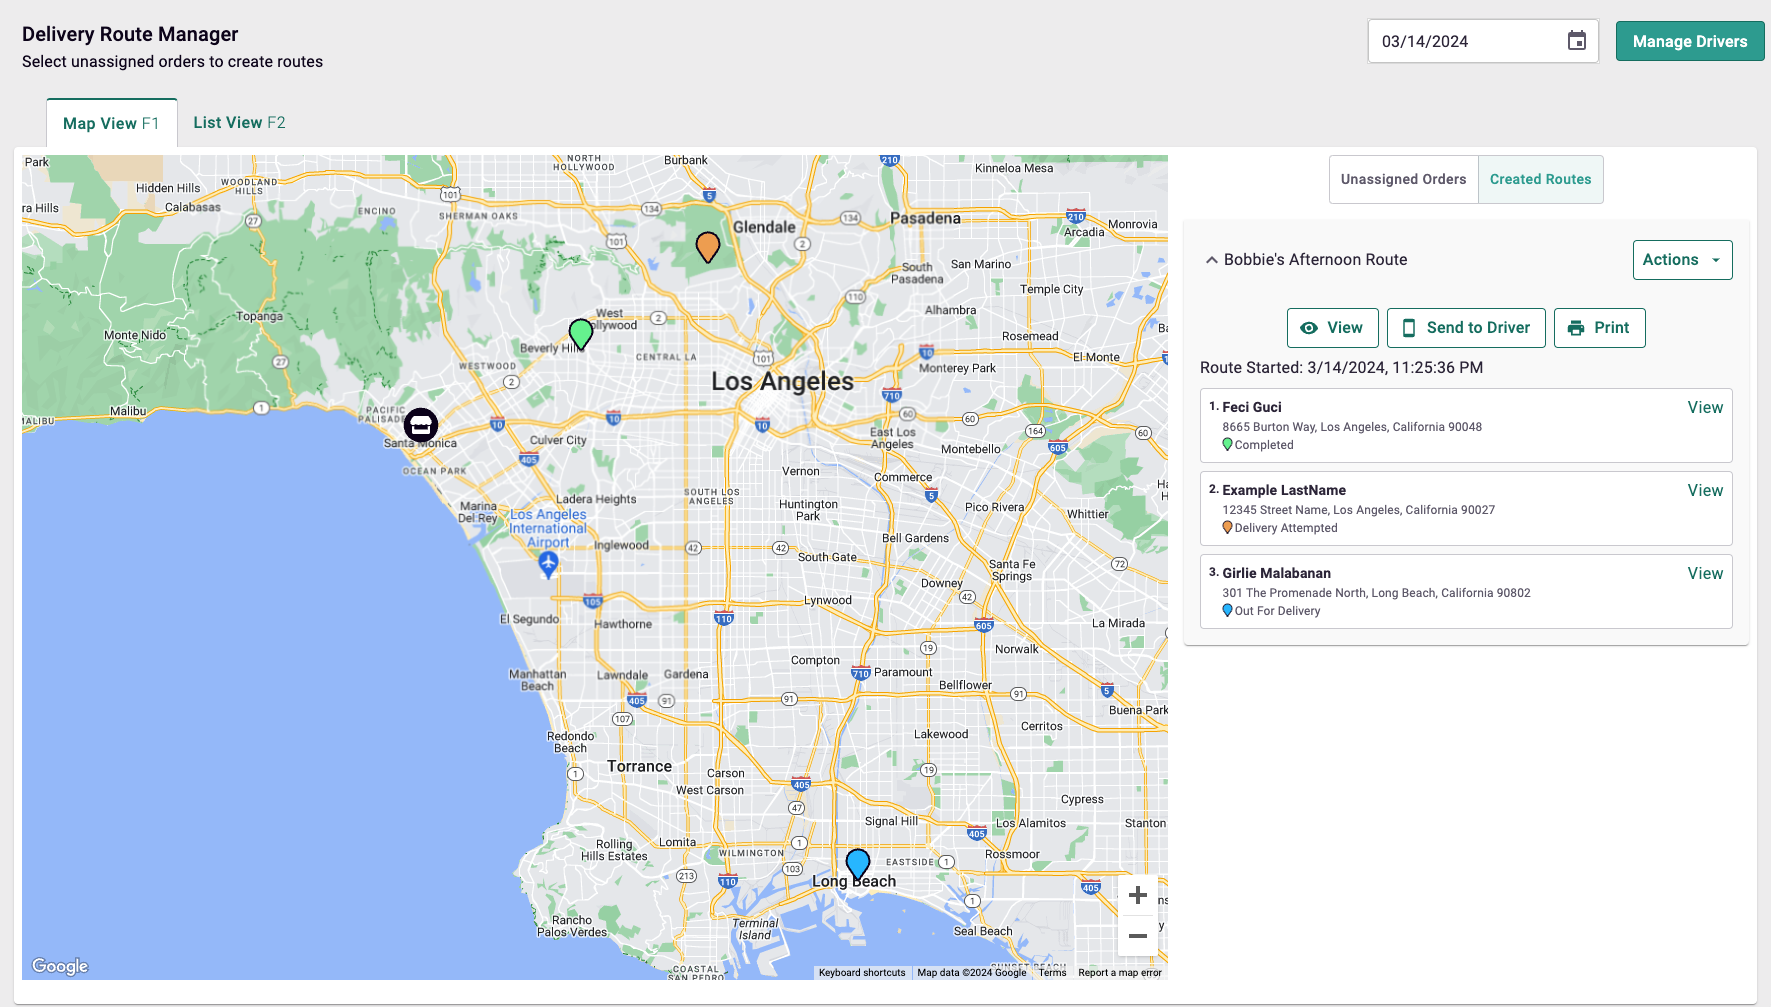Zoom in on the map
The image size is (1771, 1007).
pyautogui.click(x=1138, y=895)
